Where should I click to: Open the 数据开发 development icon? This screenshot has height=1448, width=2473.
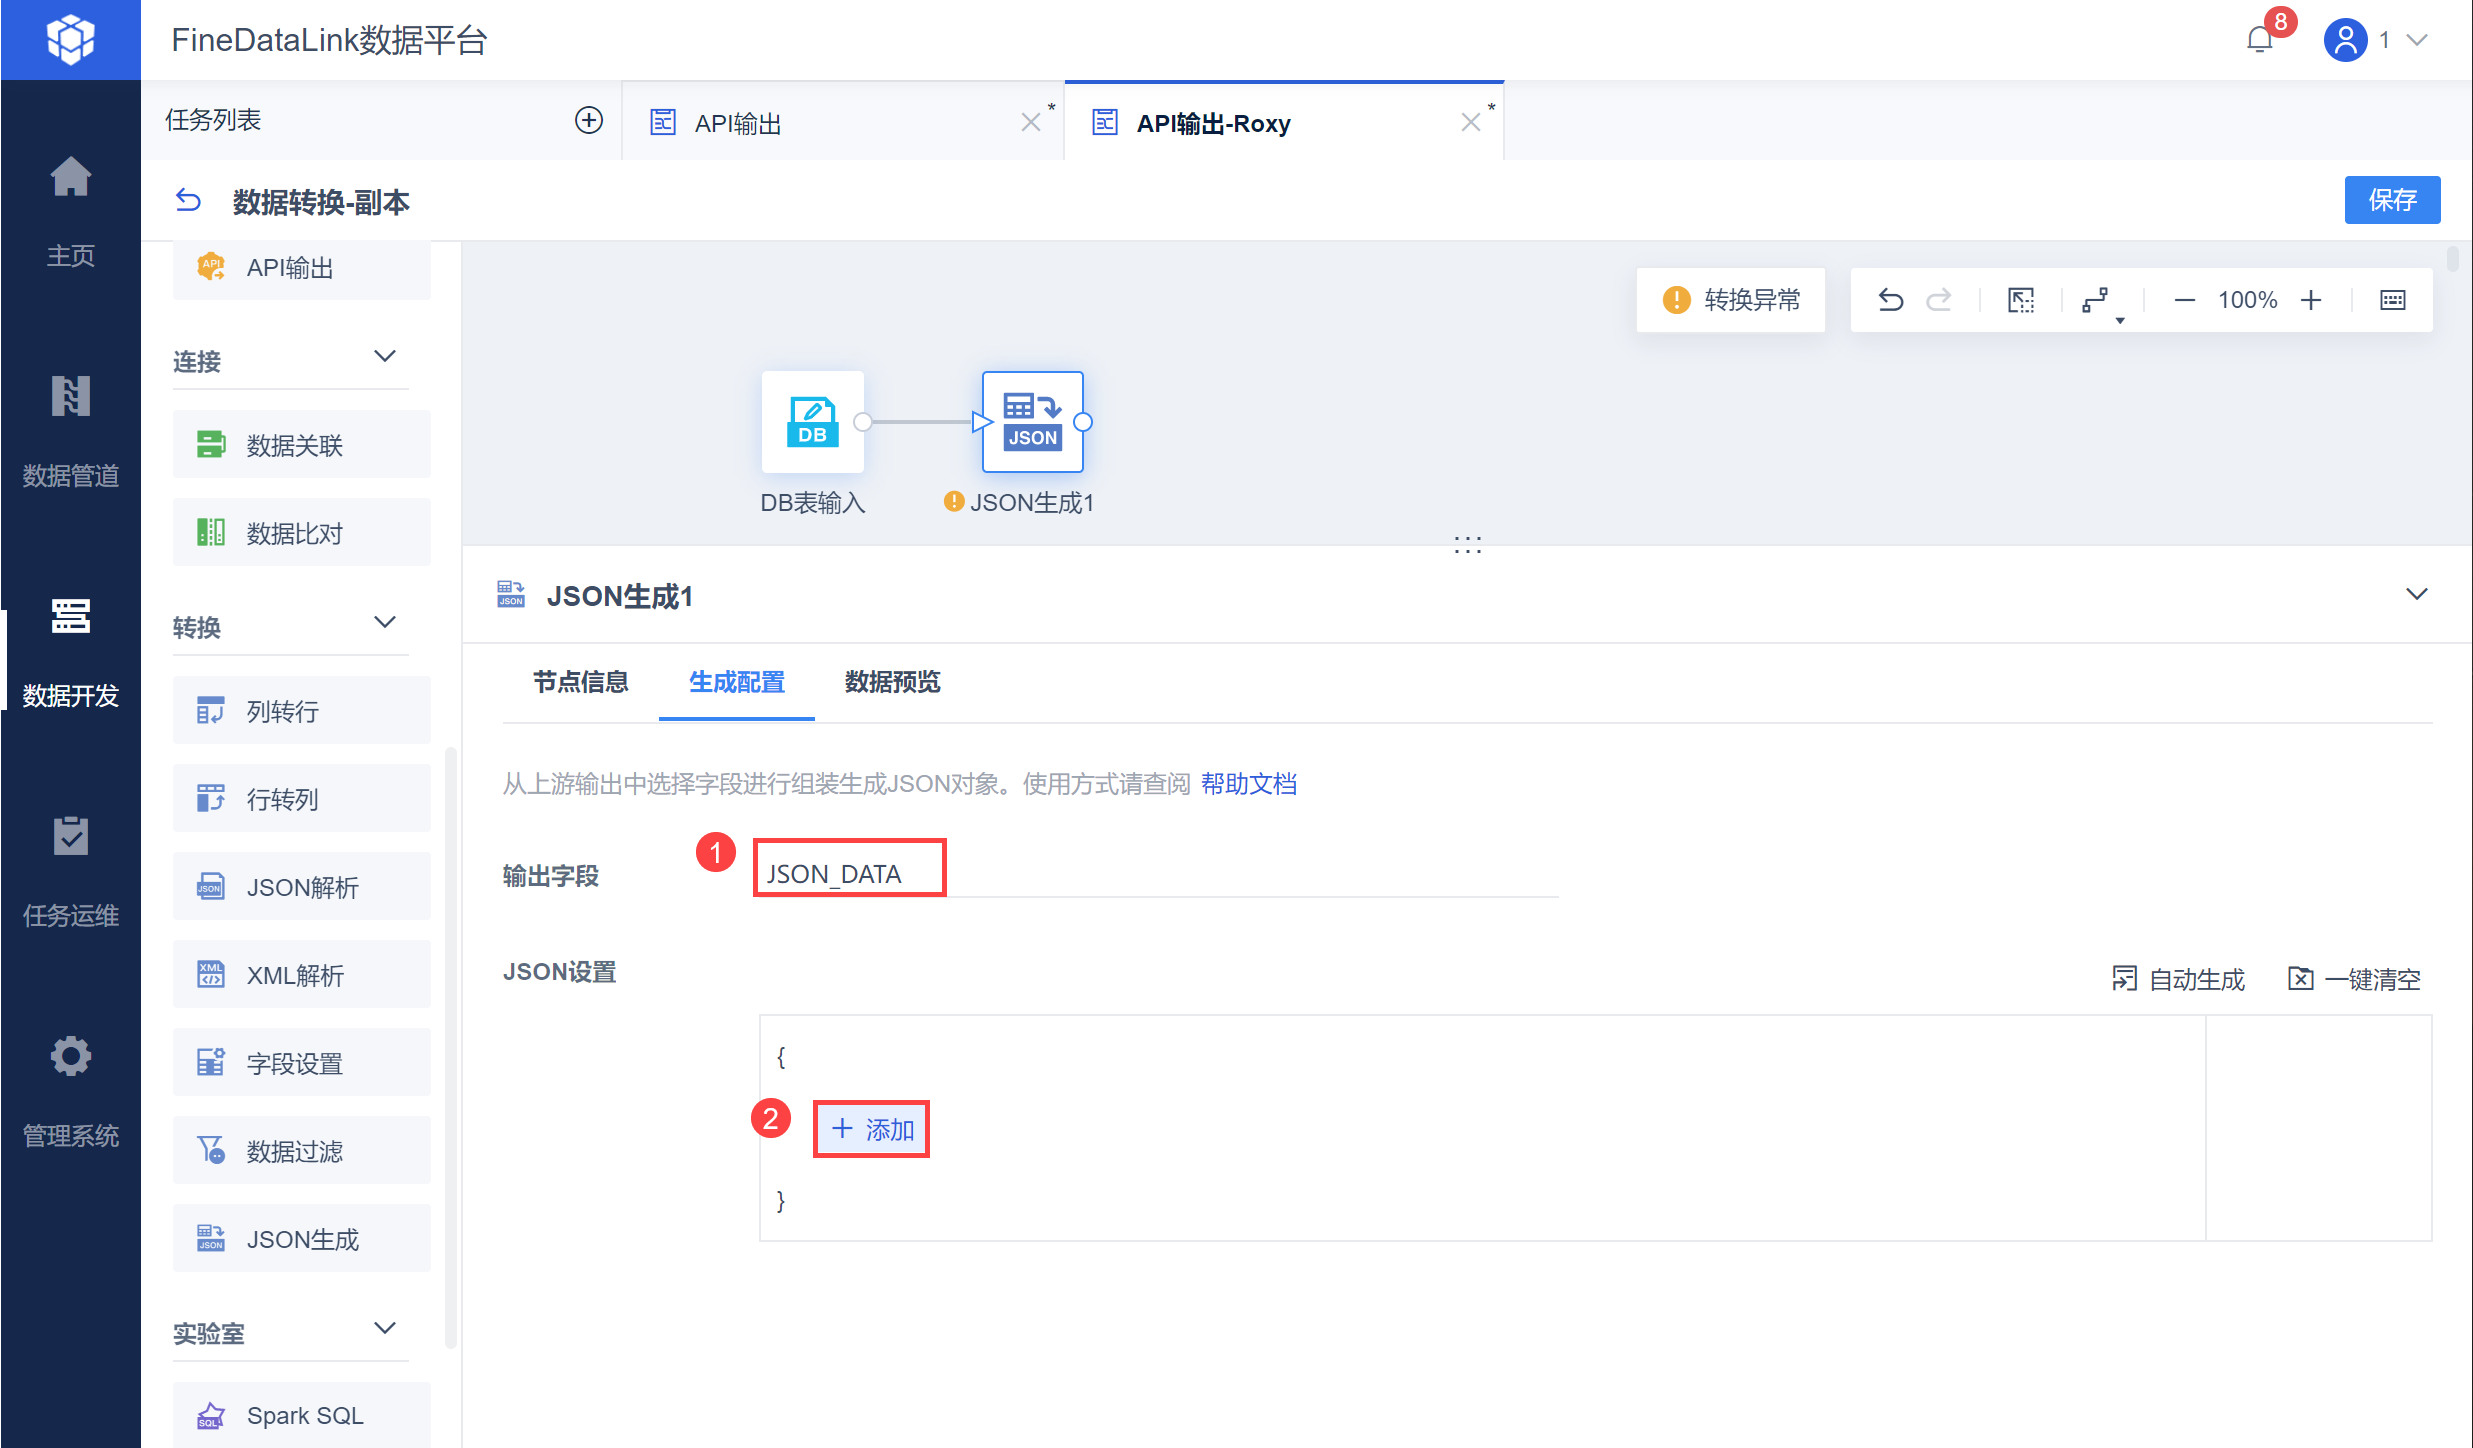70,616
